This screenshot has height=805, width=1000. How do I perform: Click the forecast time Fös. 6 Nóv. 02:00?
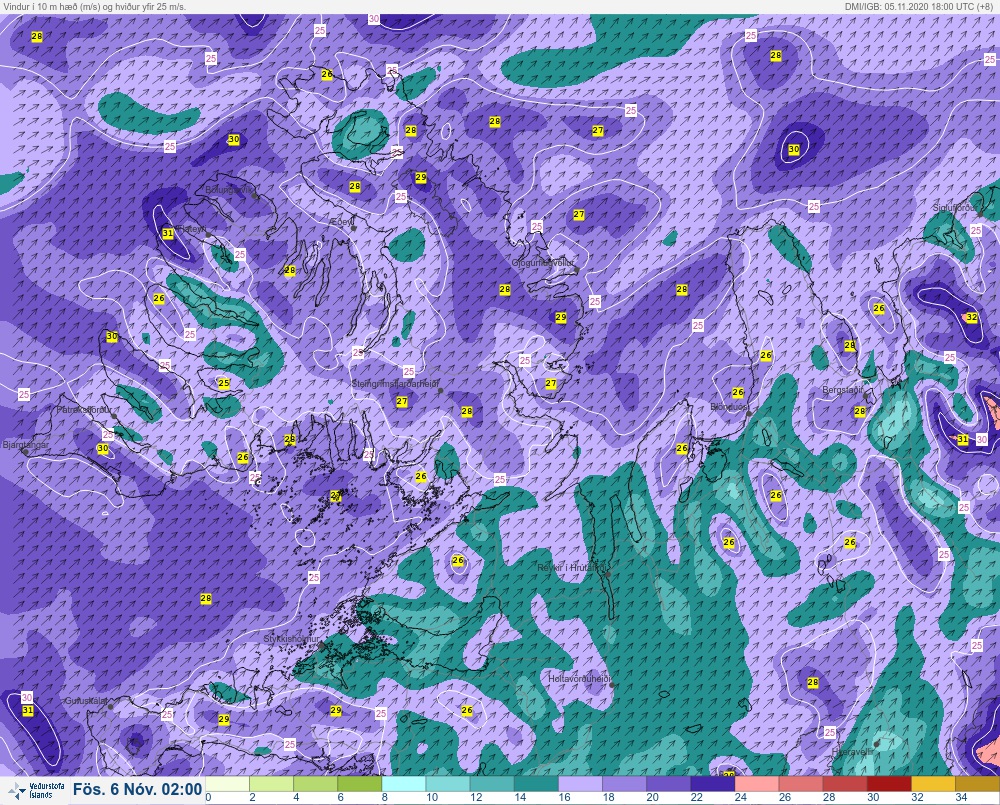tap(137, 789)
